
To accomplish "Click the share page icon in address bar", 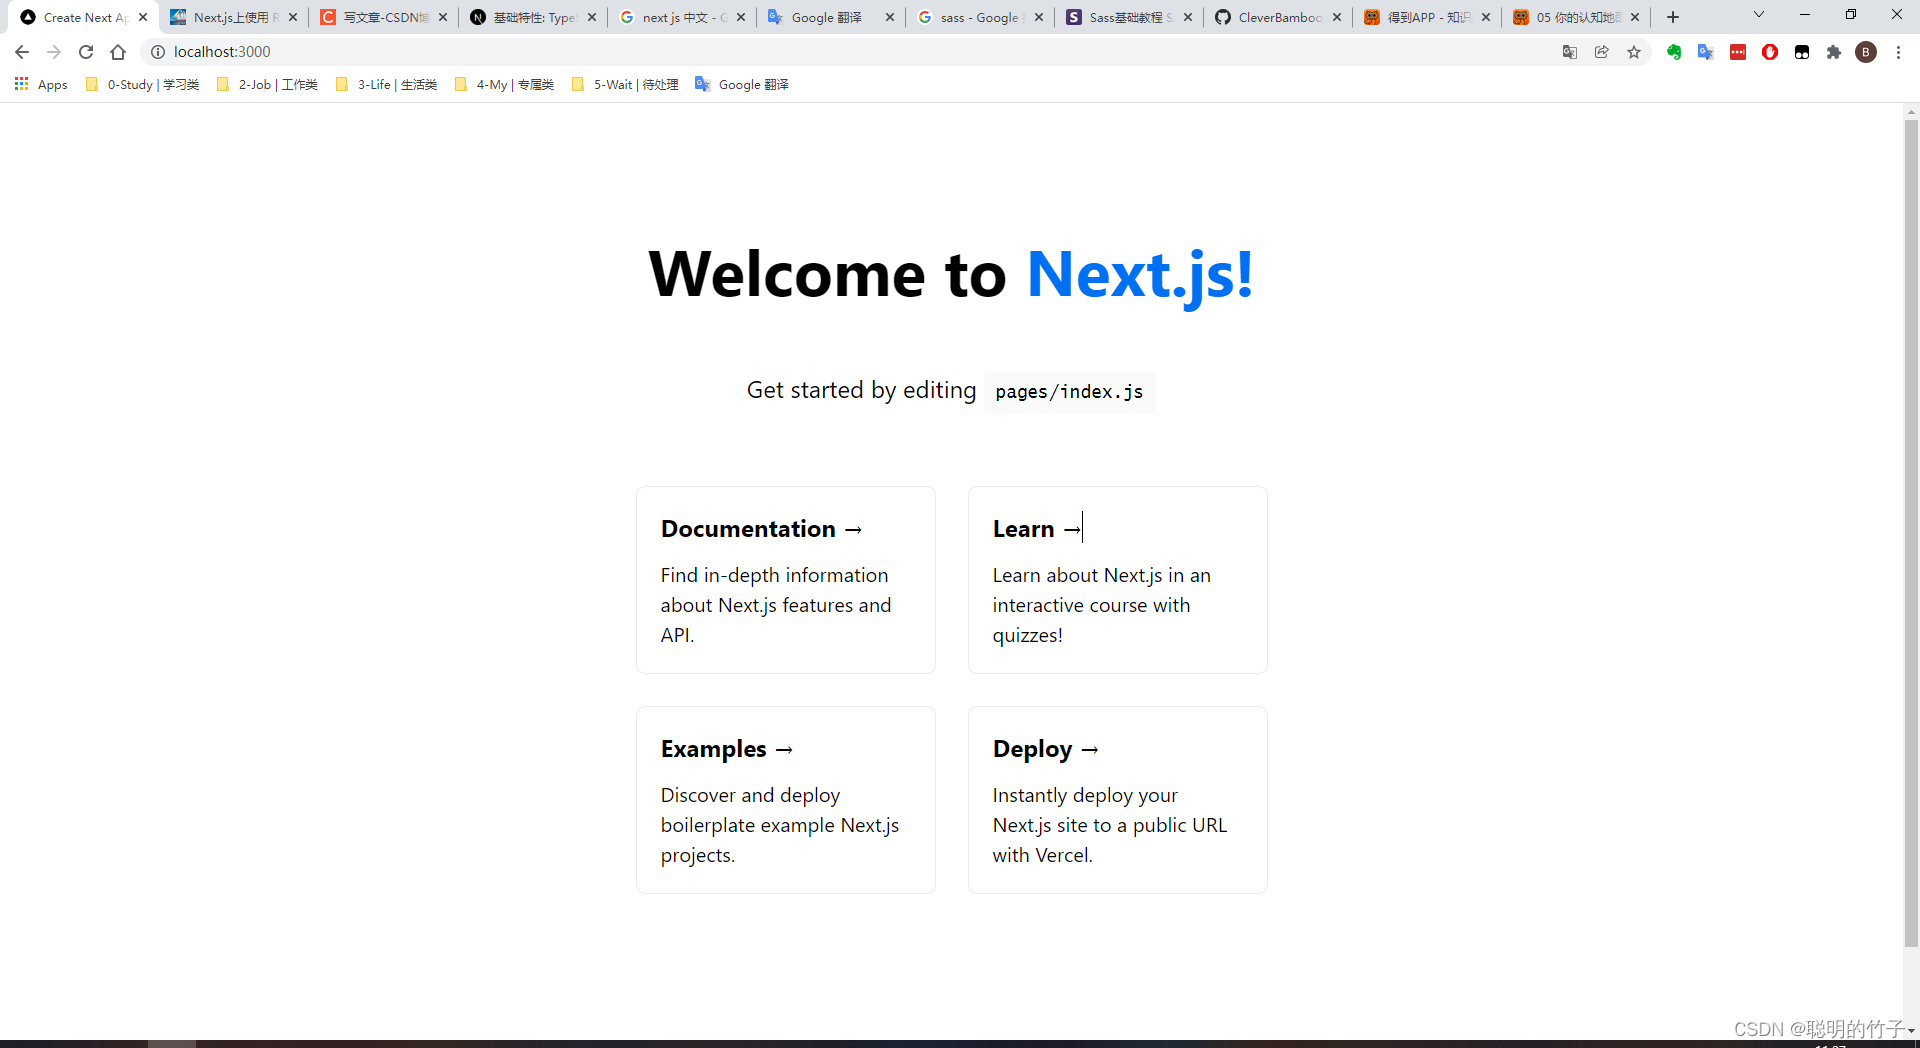I will (1602, 52).
